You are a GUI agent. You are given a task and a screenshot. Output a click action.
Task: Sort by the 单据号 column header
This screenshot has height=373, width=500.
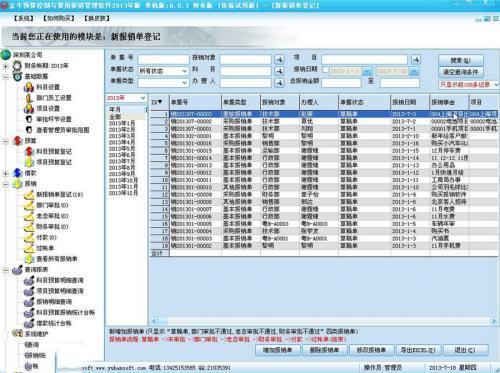[x=195, y=102]
